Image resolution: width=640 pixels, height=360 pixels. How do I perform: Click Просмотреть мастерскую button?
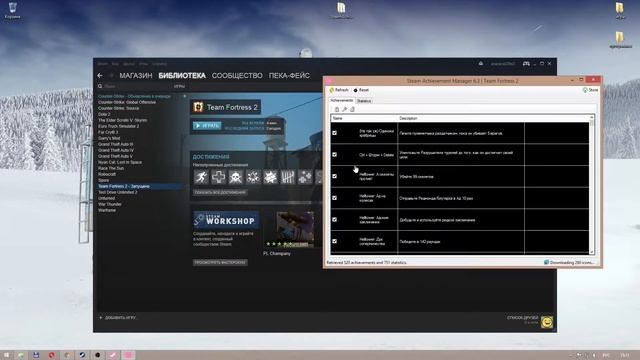pos(220,262)
